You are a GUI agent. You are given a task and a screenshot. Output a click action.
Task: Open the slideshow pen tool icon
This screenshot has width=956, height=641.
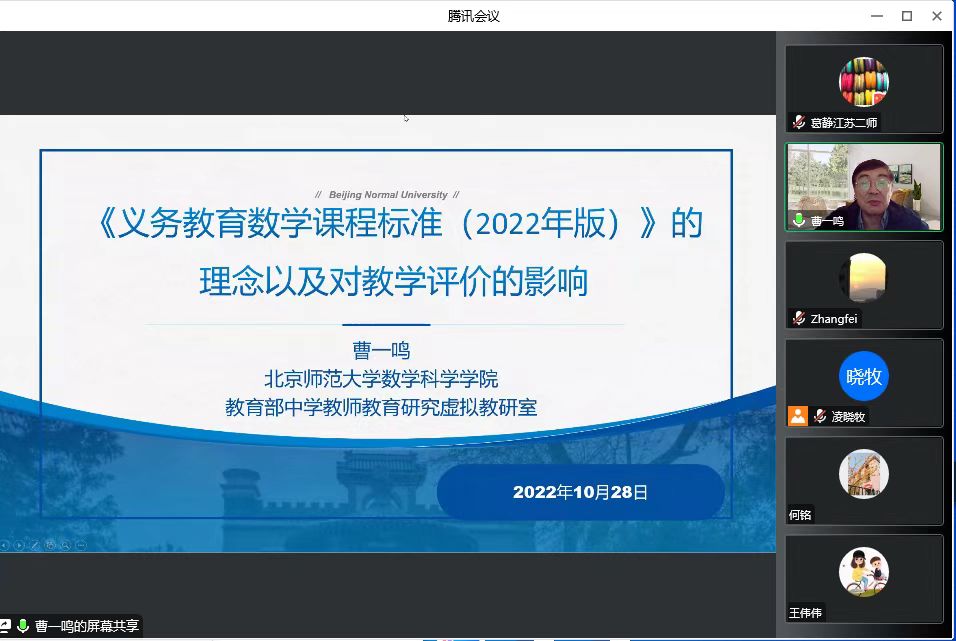tap(35, 545)
